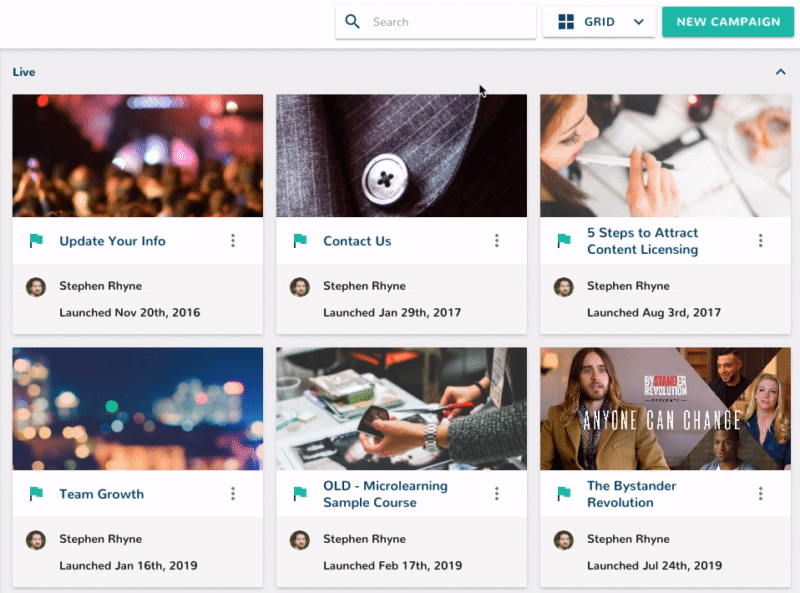Open three-dot menu on Contact Us card

pos(497,241)
